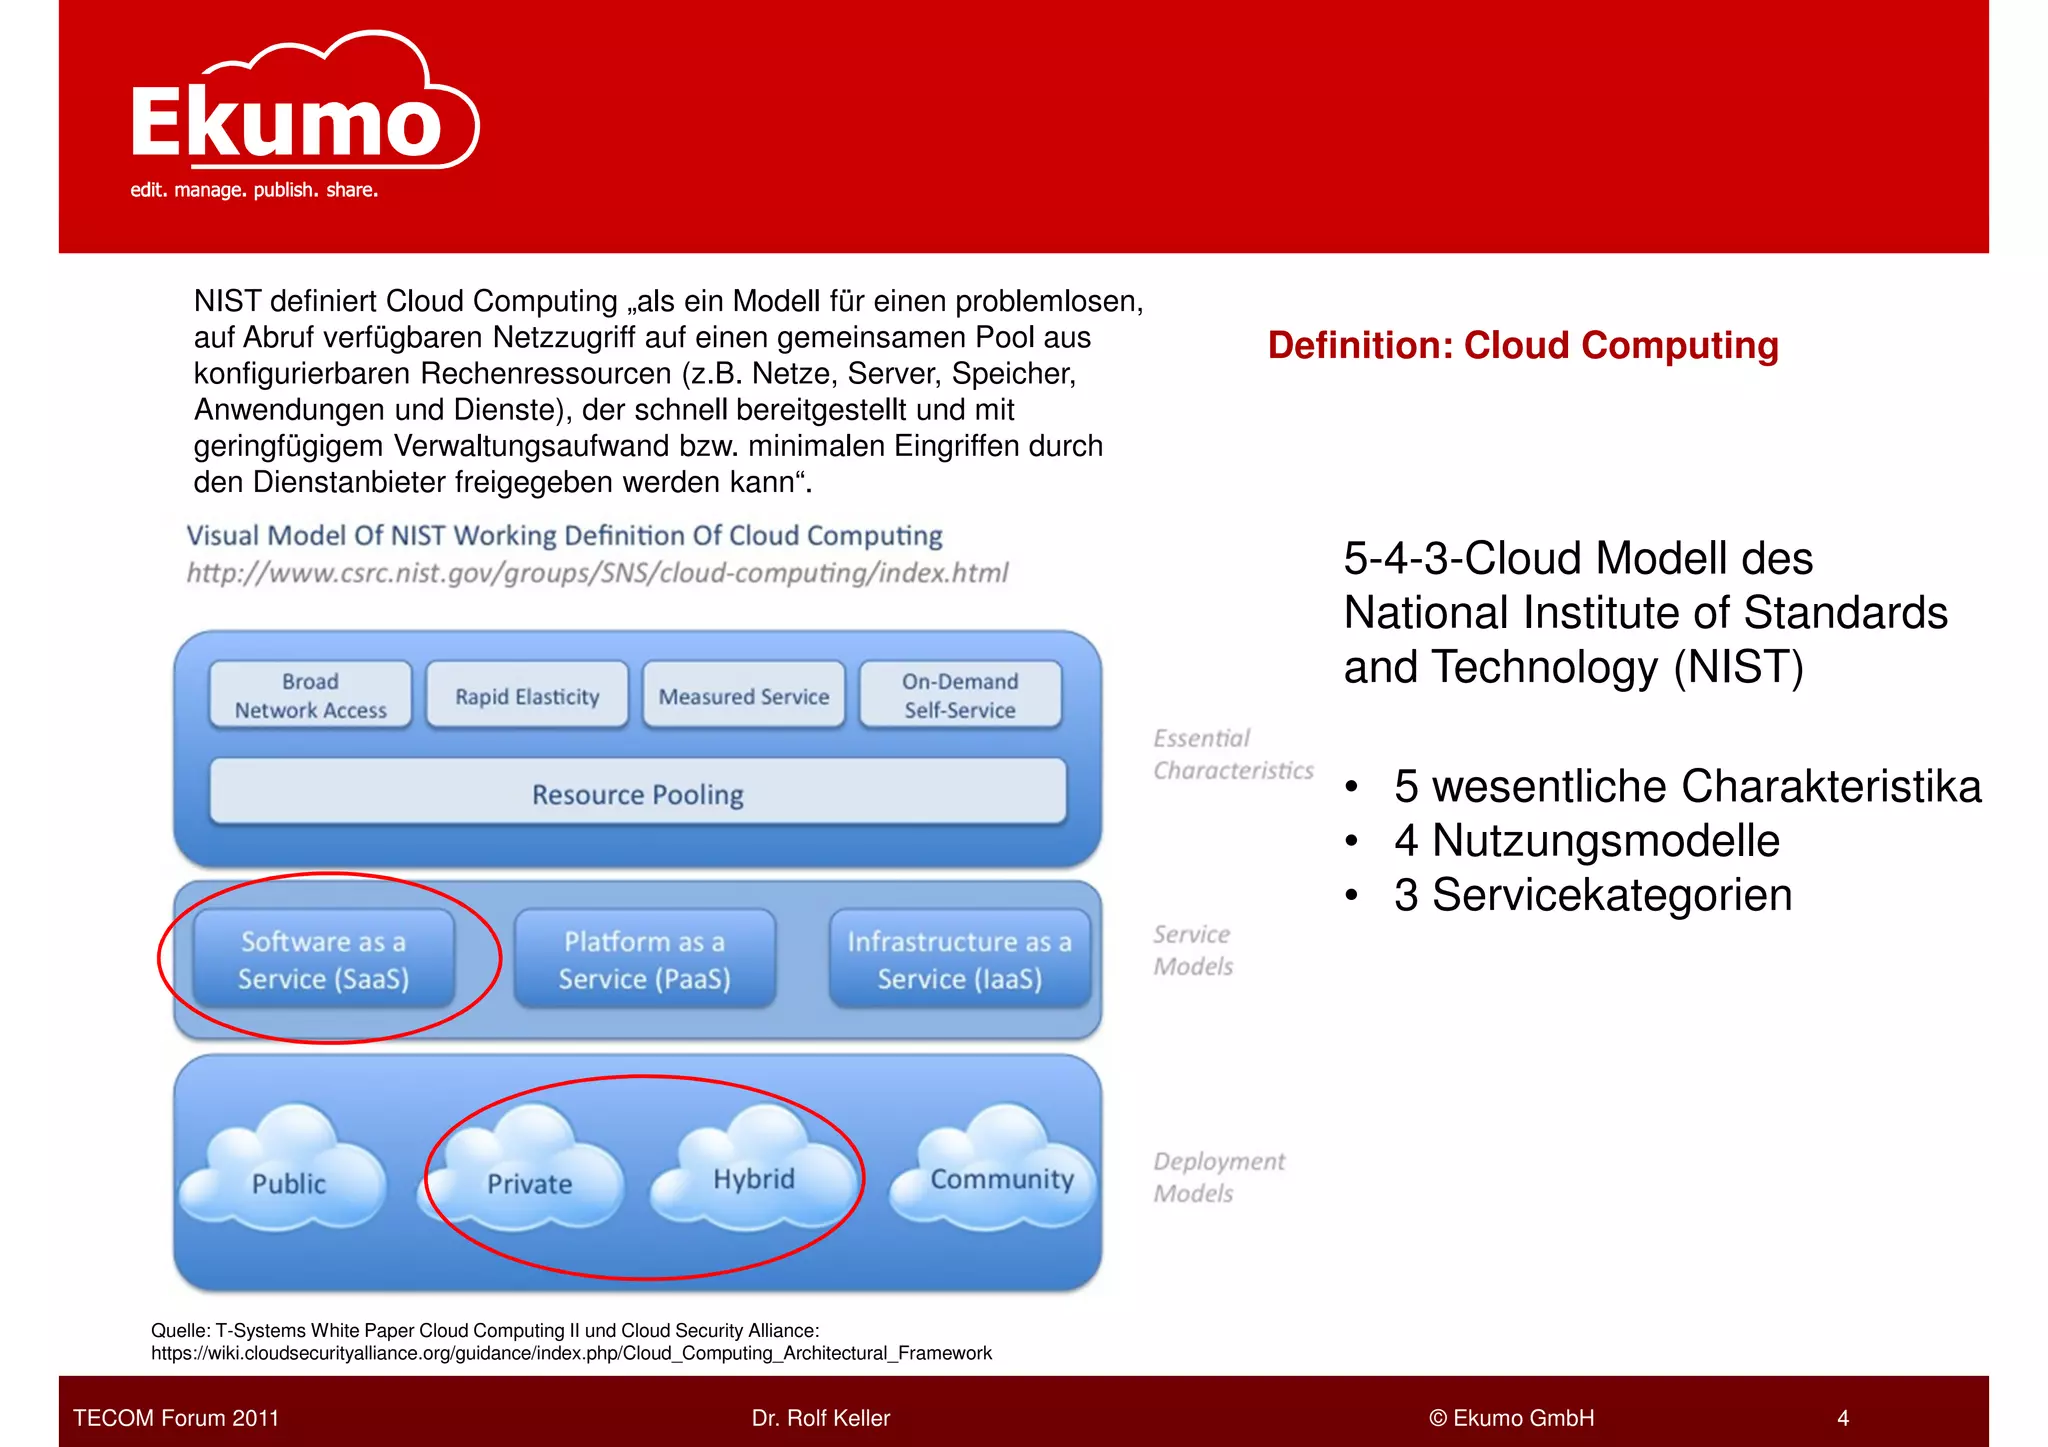
Task: Select the Measured Service box
Action: (x=744, y=695)
